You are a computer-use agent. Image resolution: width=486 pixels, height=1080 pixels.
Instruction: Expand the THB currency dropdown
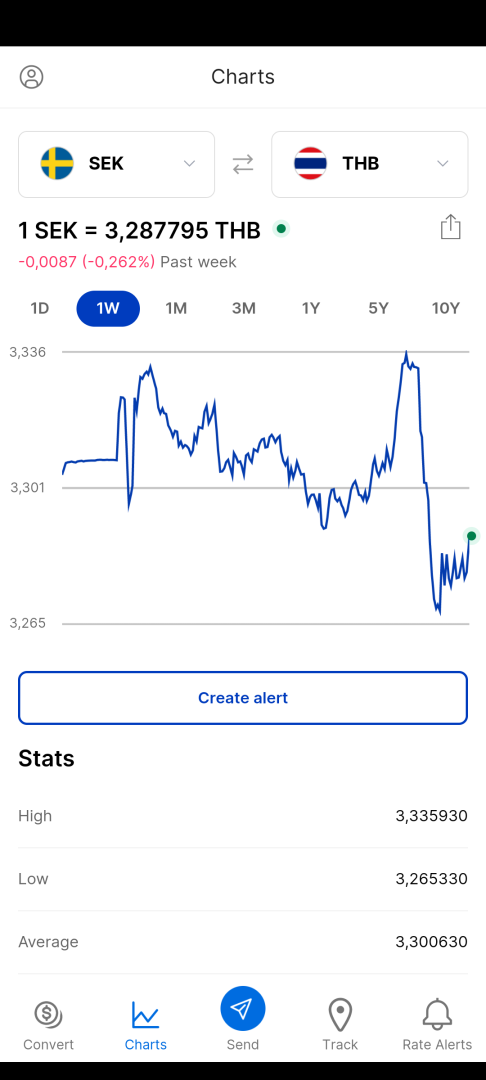[443, 163]
